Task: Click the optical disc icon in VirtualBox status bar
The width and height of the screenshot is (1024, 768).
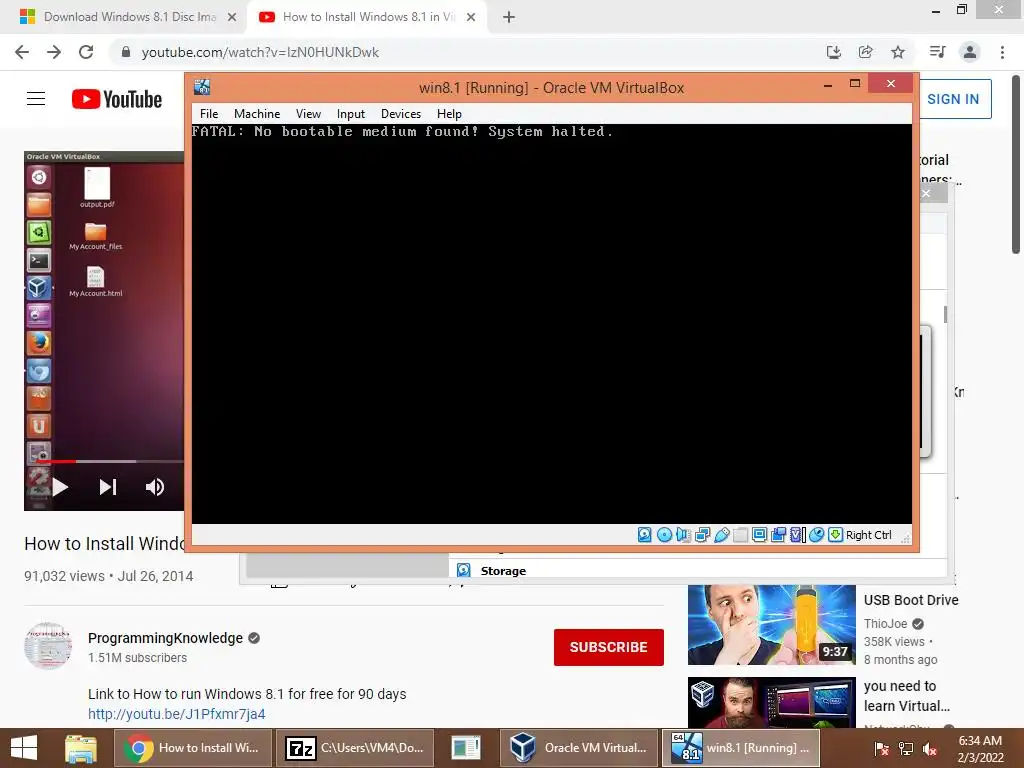Action: (664, 535)
